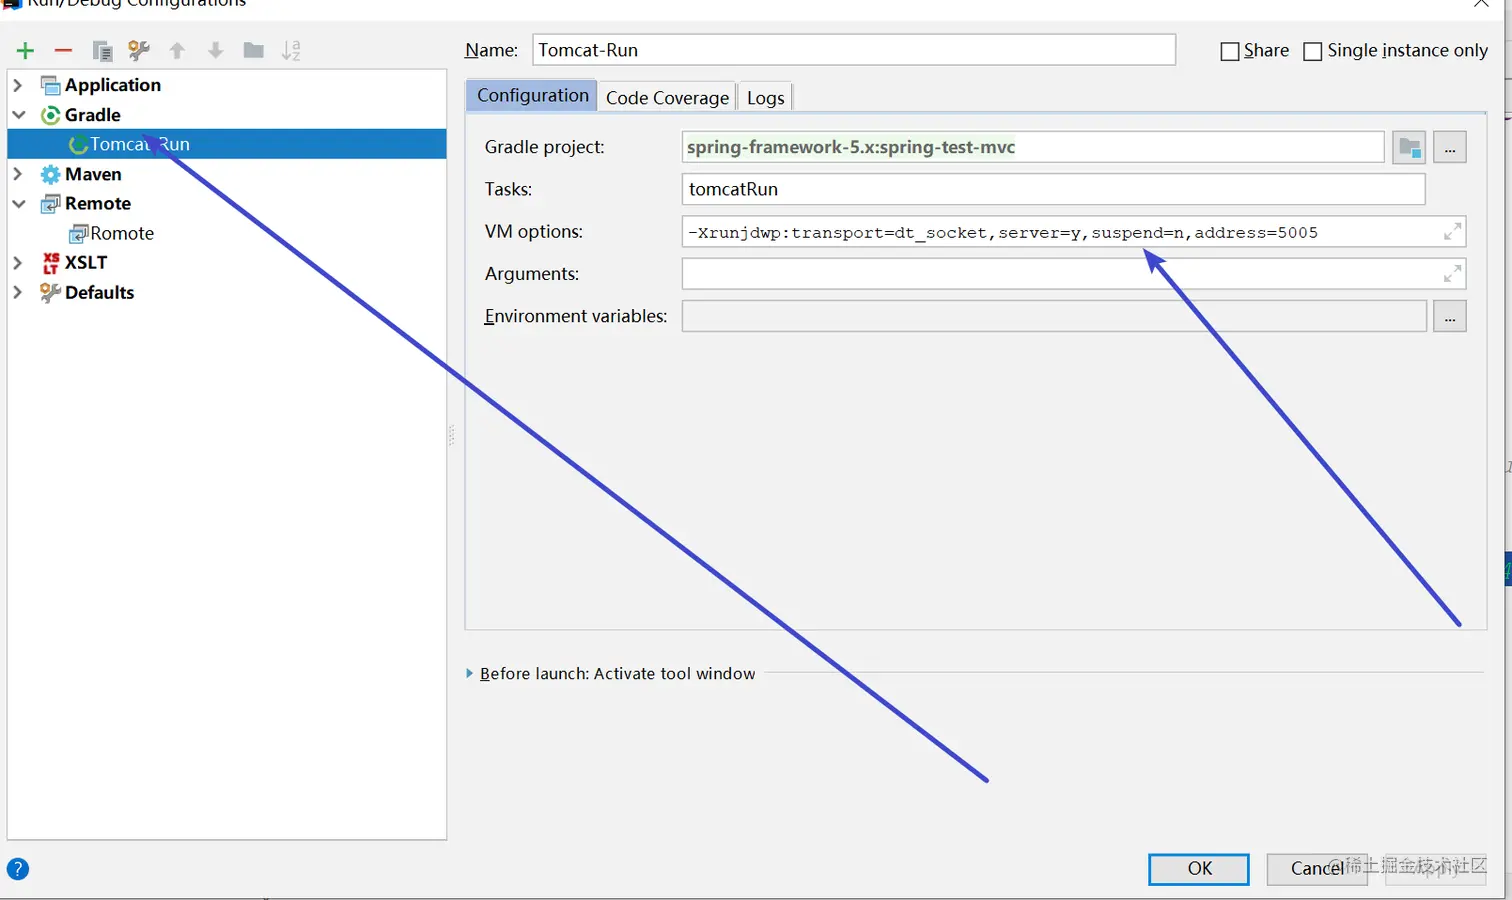
Task: Move configuration up arrow icon
Action: click(x=177, y=50)
